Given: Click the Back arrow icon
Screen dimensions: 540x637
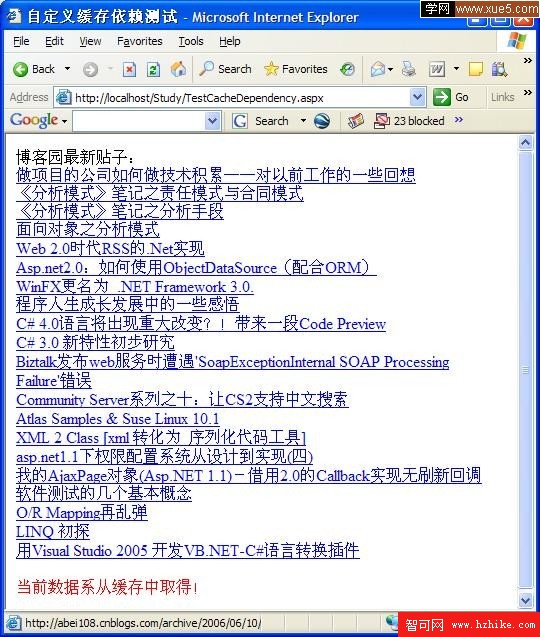Looking at the screenshot, I should pyautogui.click(x=20, y=69).
